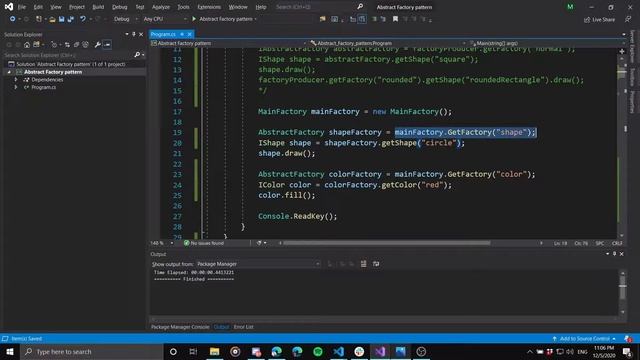640x360 pixels.
Task: Click the Solution Explorer Home icon
Action: [27, 44]
